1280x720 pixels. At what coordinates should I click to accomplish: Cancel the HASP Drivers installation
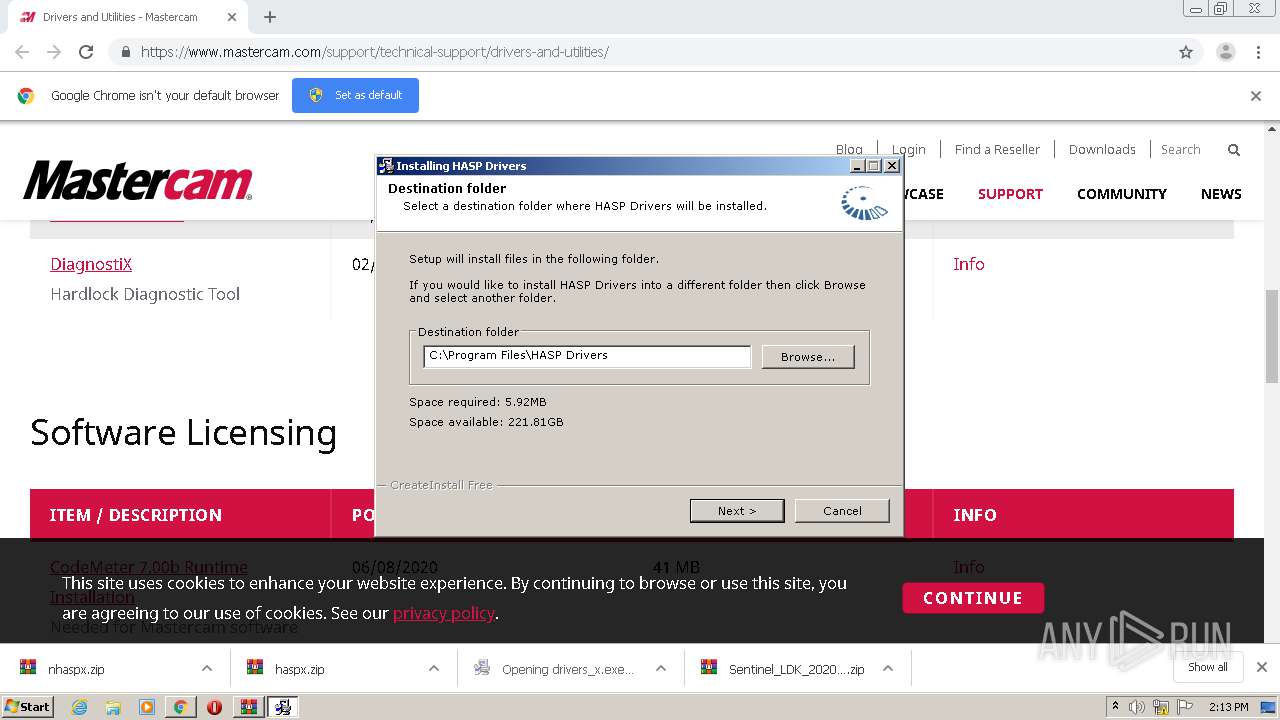[842, 511]
